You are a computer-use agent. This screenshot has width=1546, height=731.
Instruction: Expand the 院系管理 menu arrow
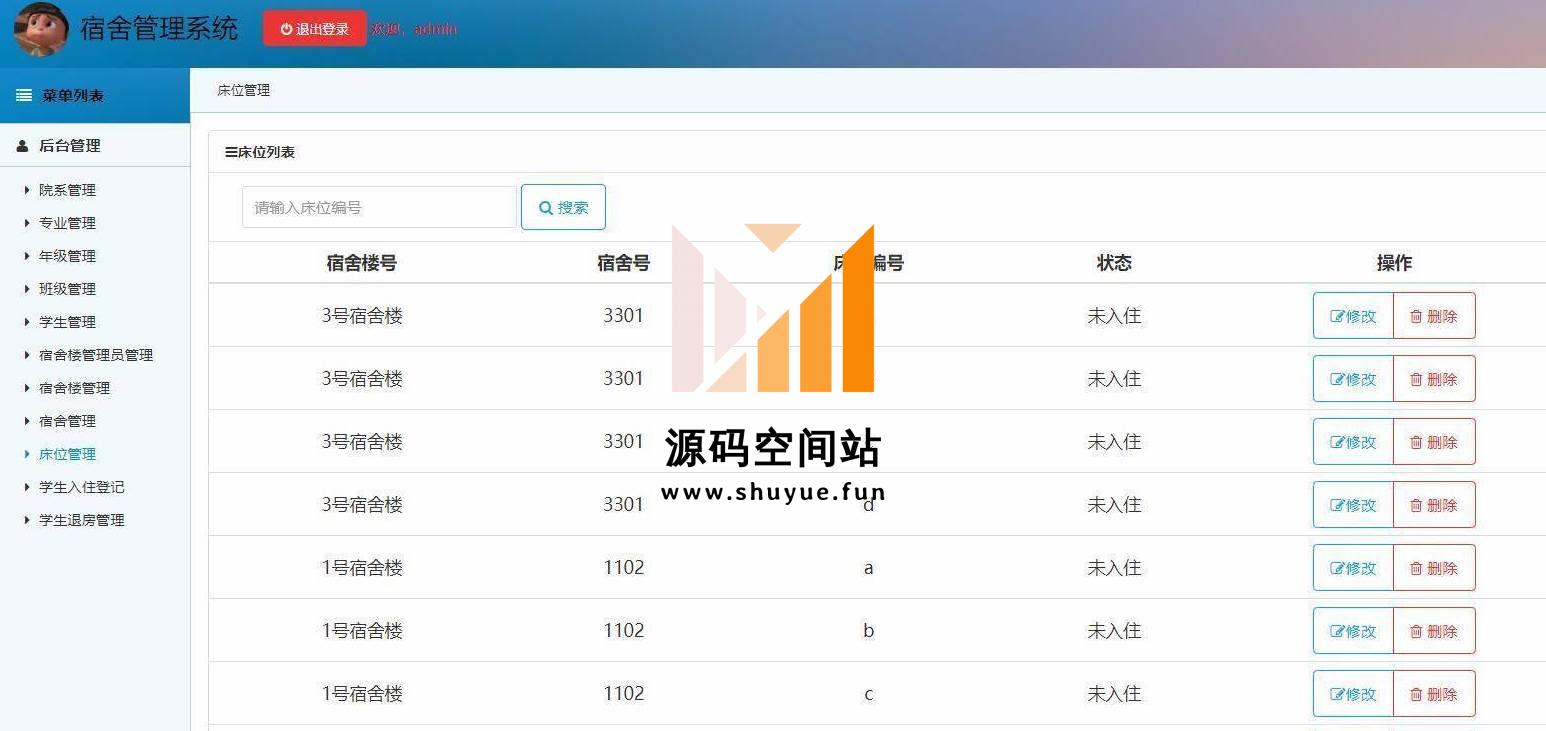pyautogui.click(x=27, y=190)
